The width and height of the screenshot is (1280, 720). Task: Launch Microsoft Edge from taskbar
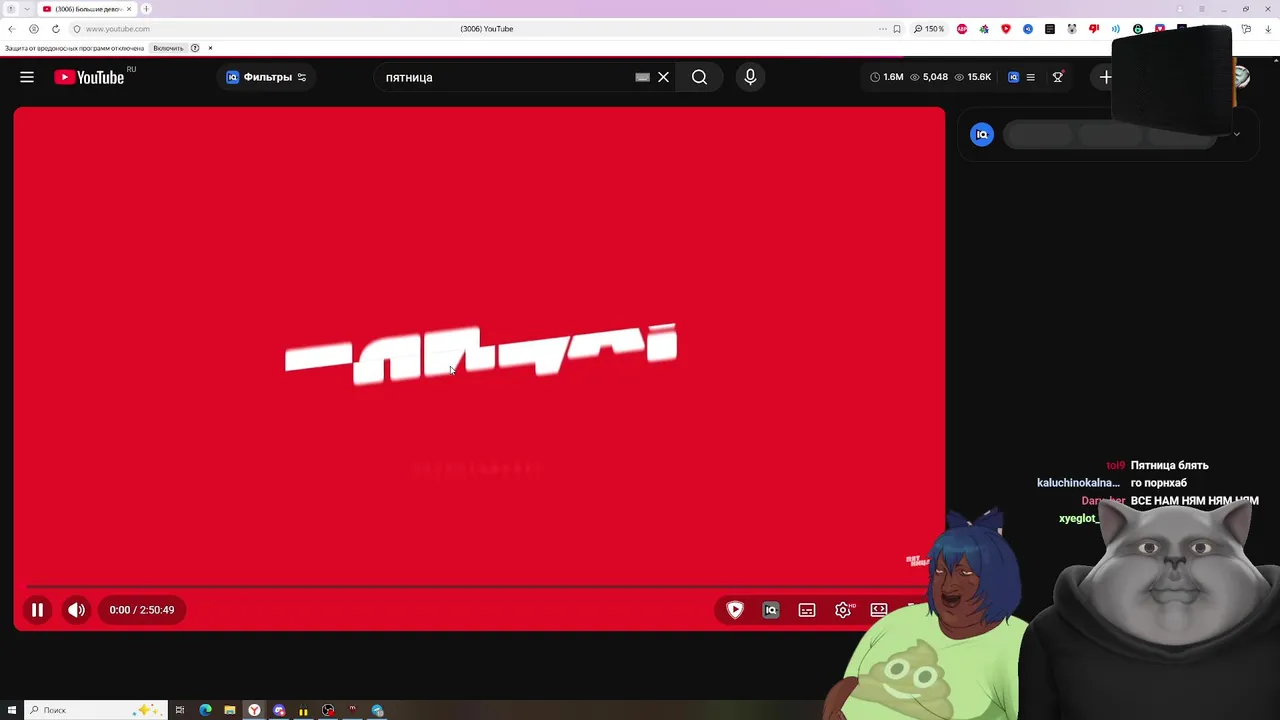pyautogui.click(x=205, y=710)
